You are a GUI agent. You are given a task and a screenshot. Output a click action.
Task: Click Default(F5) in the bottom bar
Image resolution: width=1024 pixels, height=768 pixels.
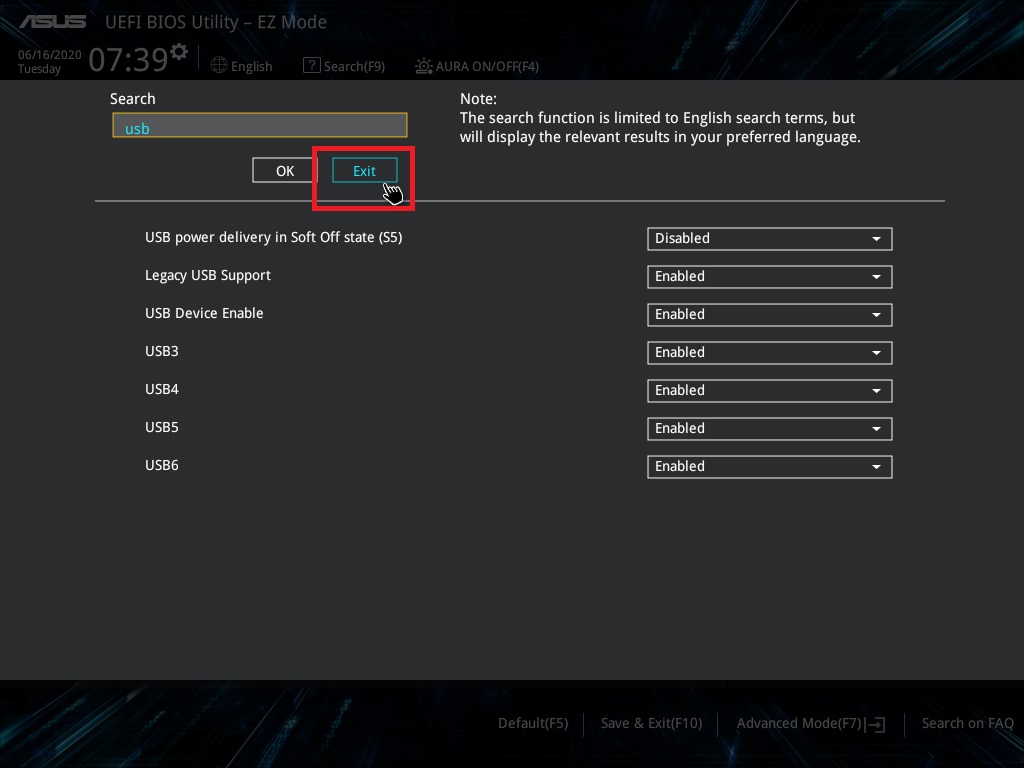click(533, 723)
